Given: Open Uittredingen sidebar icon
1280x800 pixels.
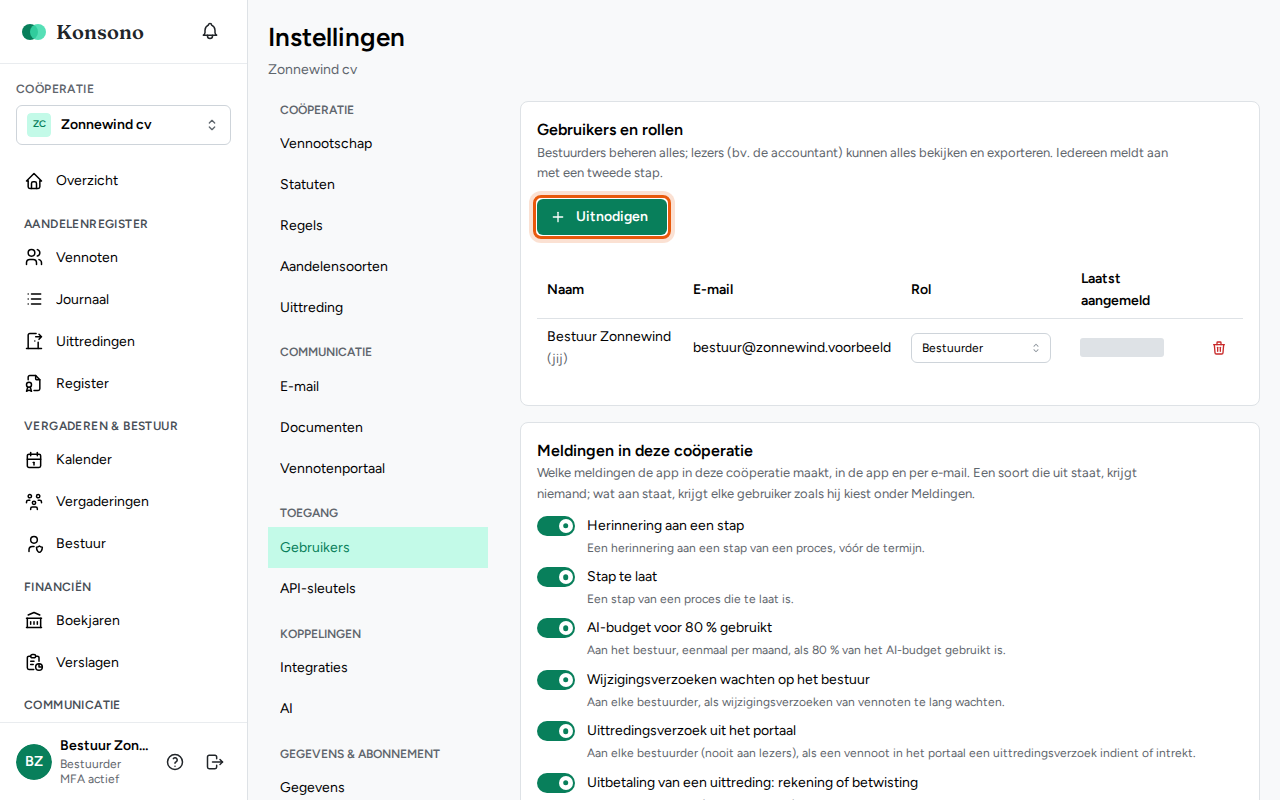Looking at the screenshot, I should click(x=34, y=342).
